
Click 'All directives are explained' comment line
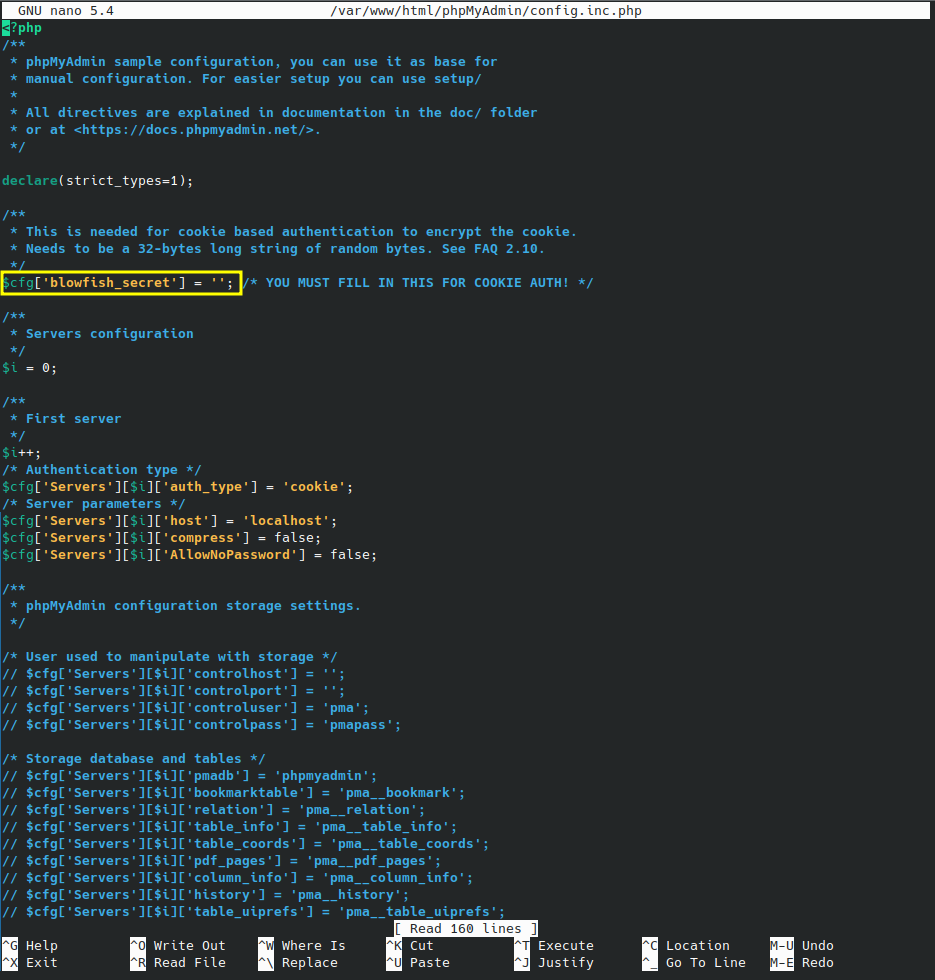click(274, 112)
